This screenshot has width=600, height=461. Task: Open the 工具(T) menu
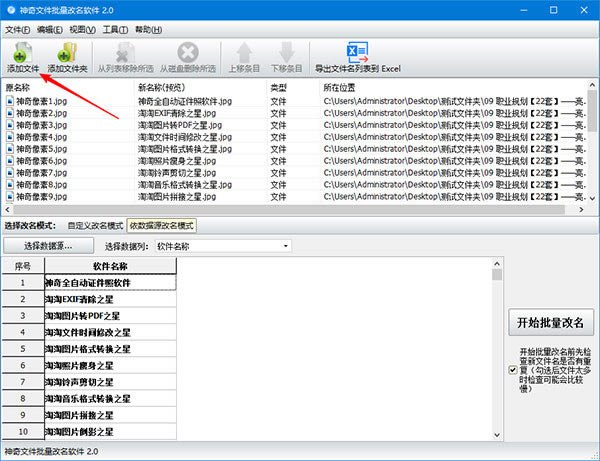coord(116,30)
